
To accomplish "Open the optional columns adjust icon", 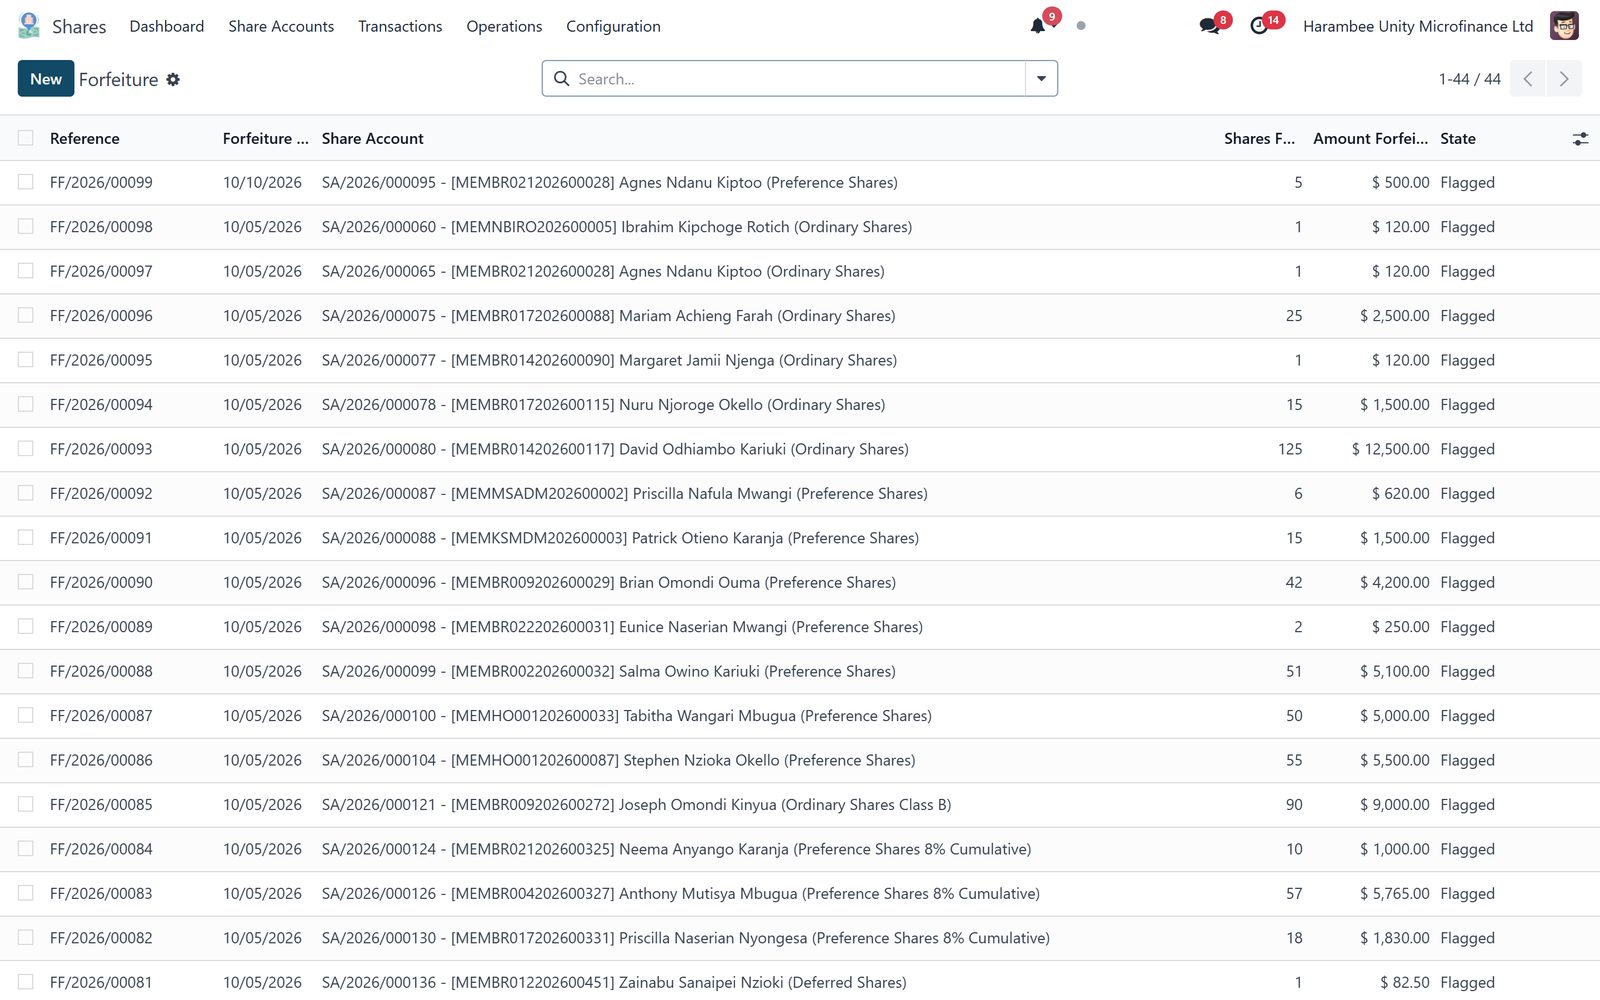I will tap(1580, 139).
